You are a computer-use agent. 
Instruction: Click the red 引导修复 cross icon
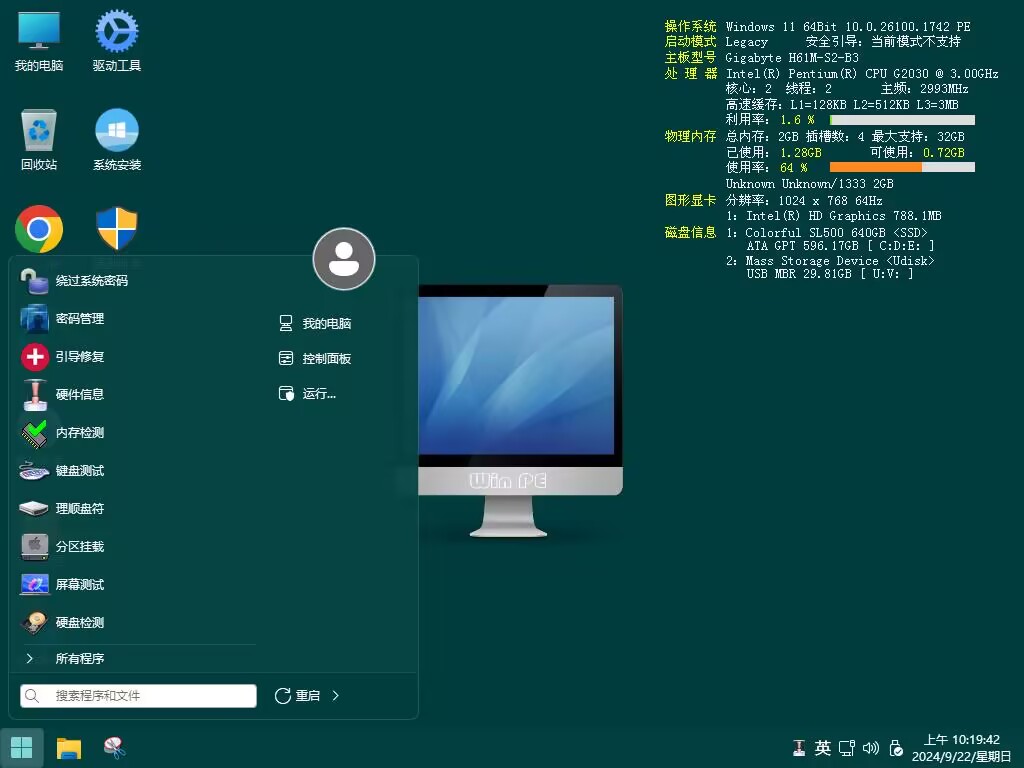35,357
